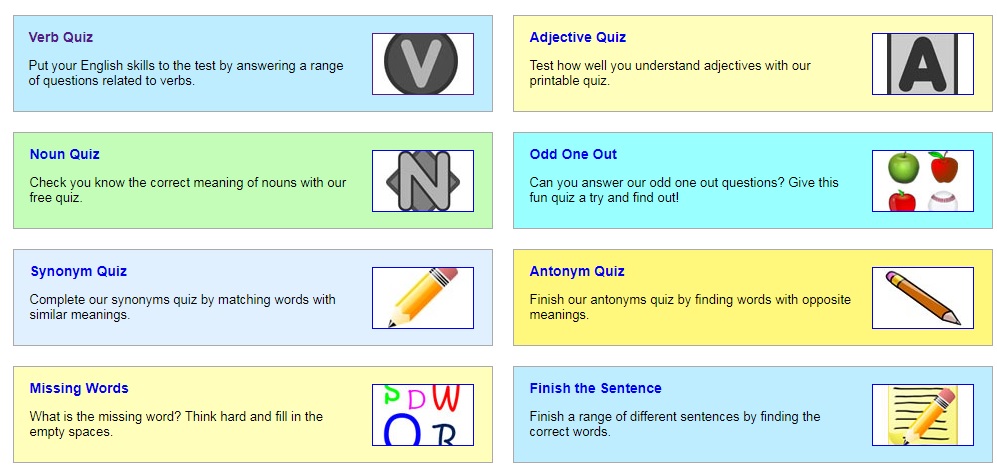Click the Odd One Out description text

684,190
